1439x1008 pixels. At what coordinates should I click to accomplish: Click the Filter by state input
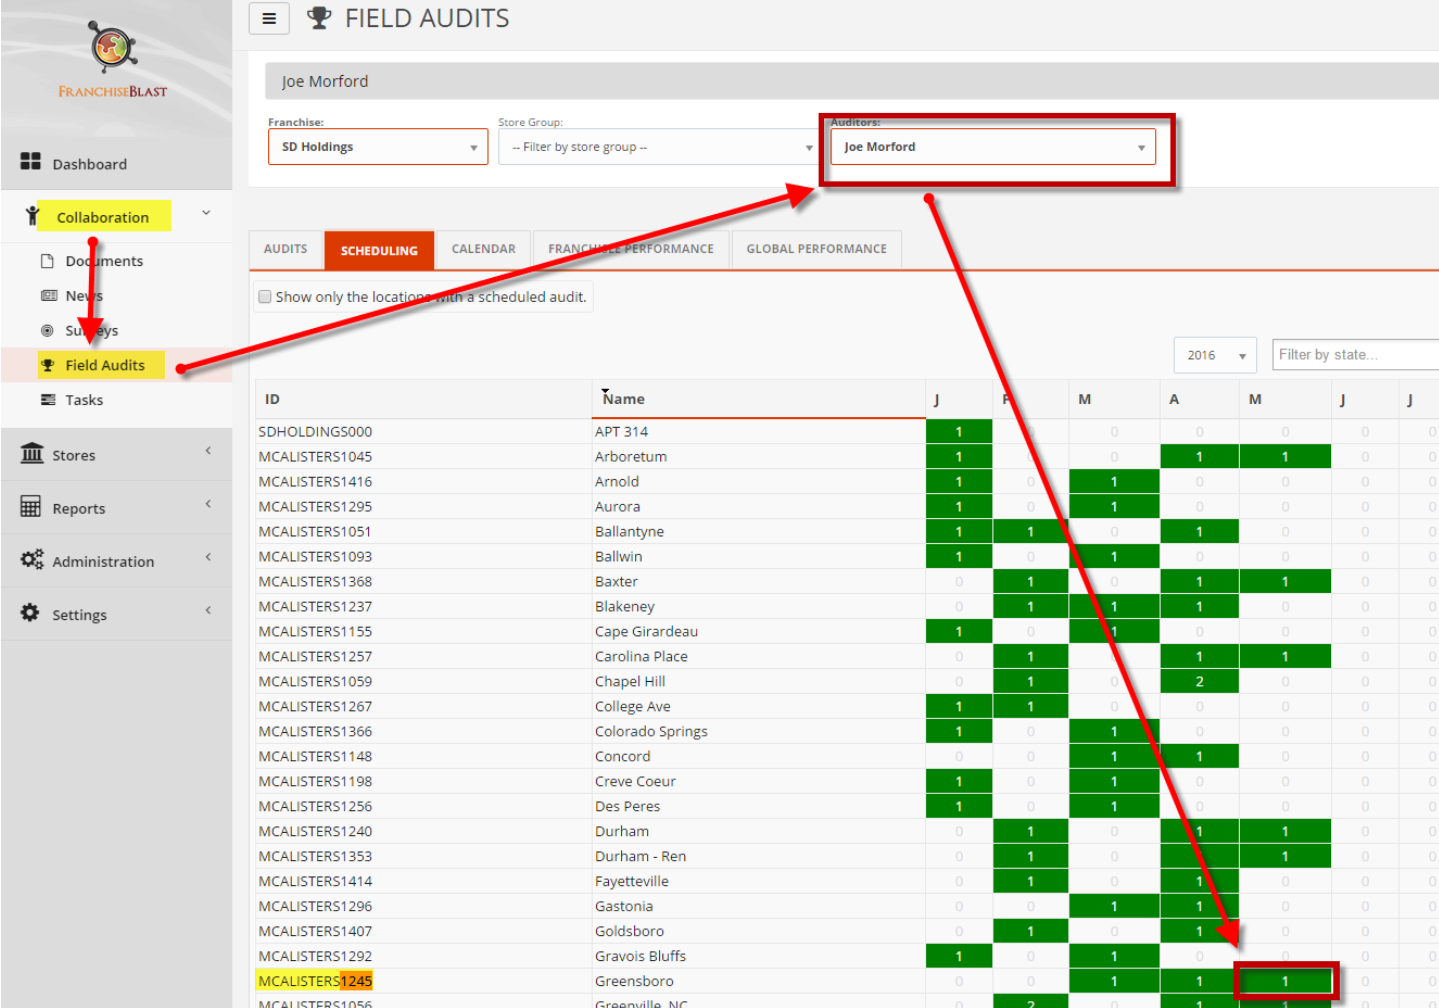[x=1355, y=355]
